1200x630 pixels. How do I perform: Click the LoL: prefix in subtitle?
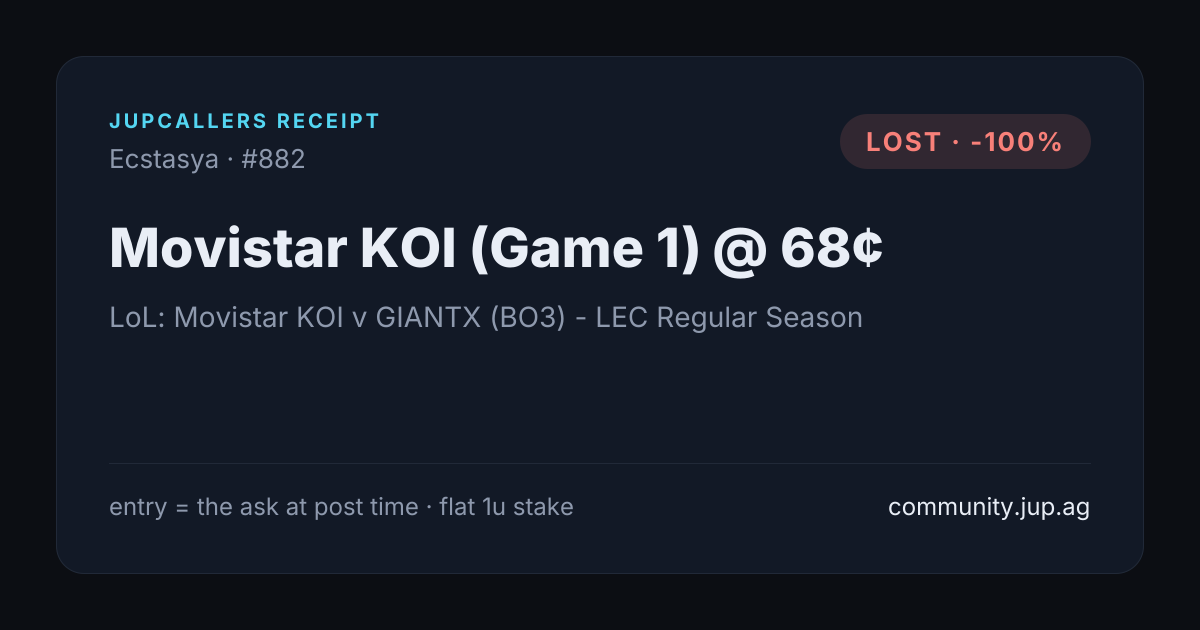coord(137,318)
